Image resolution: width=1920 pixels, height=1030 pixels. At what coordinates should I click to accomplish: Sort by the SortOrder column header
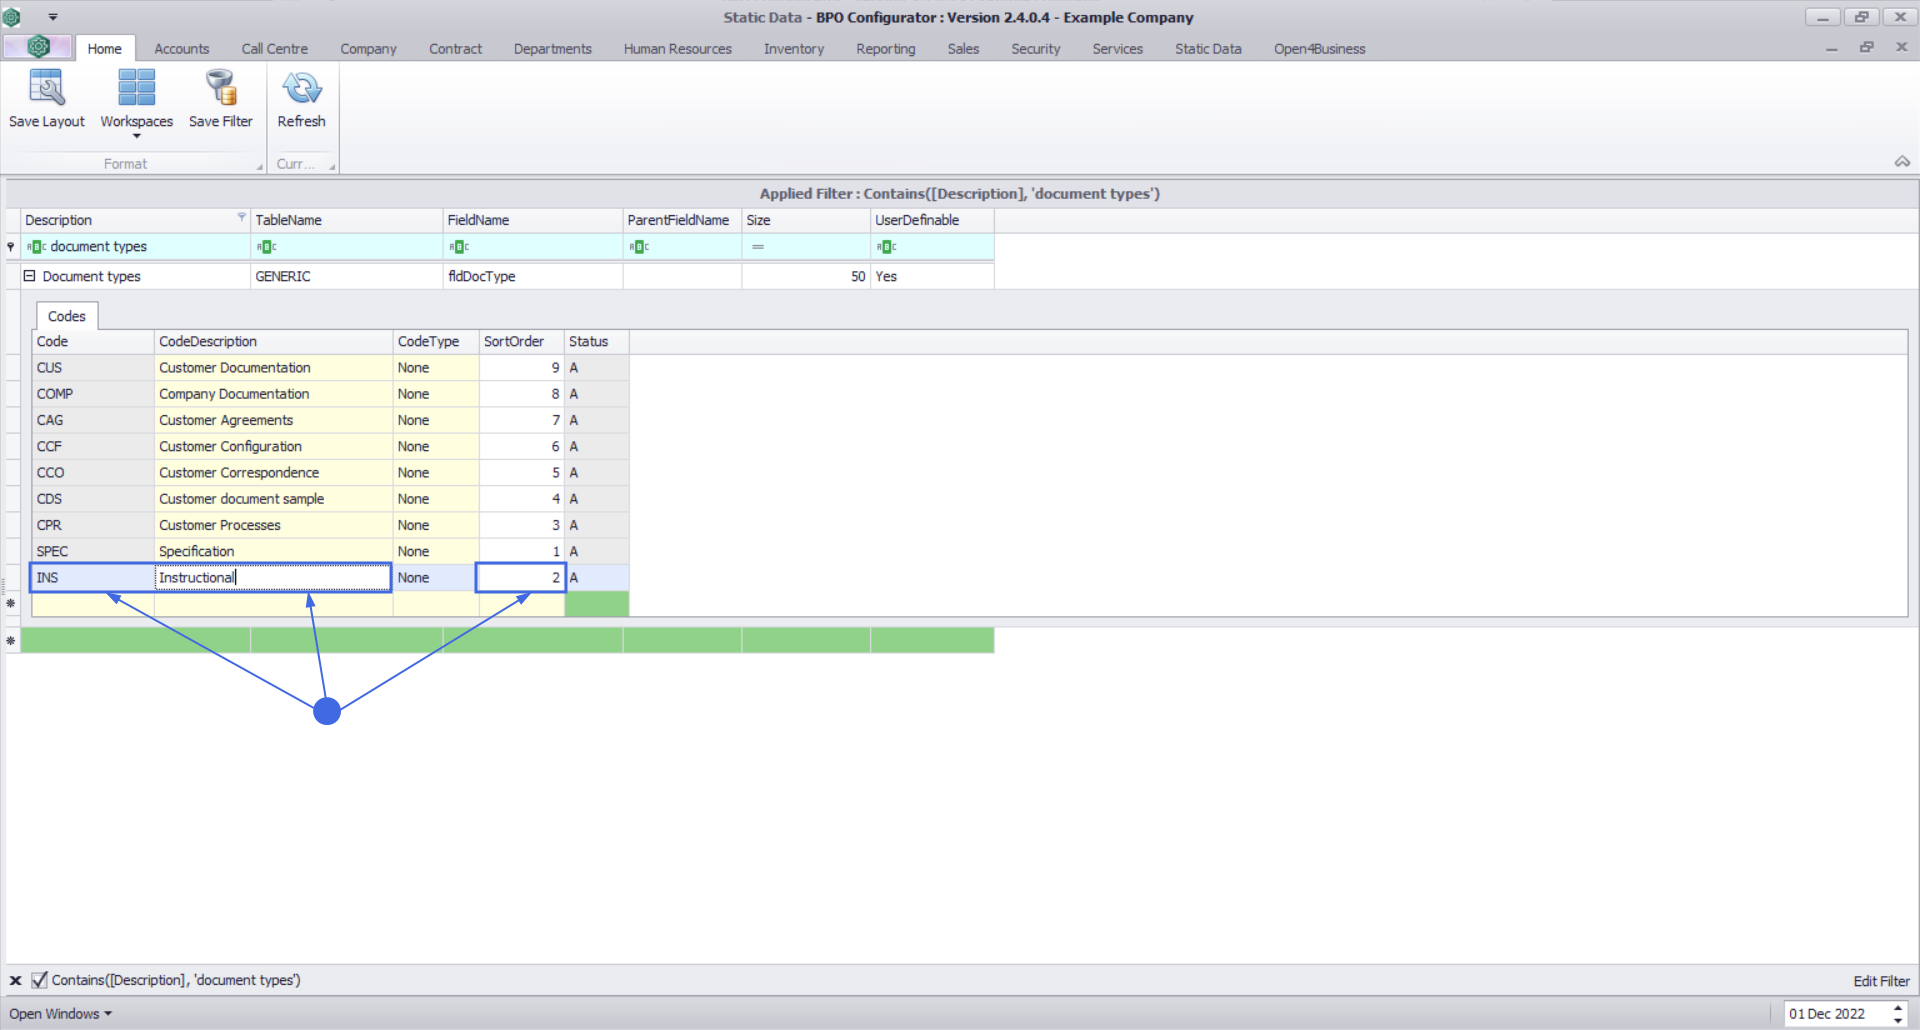click(x=521, y=341)
